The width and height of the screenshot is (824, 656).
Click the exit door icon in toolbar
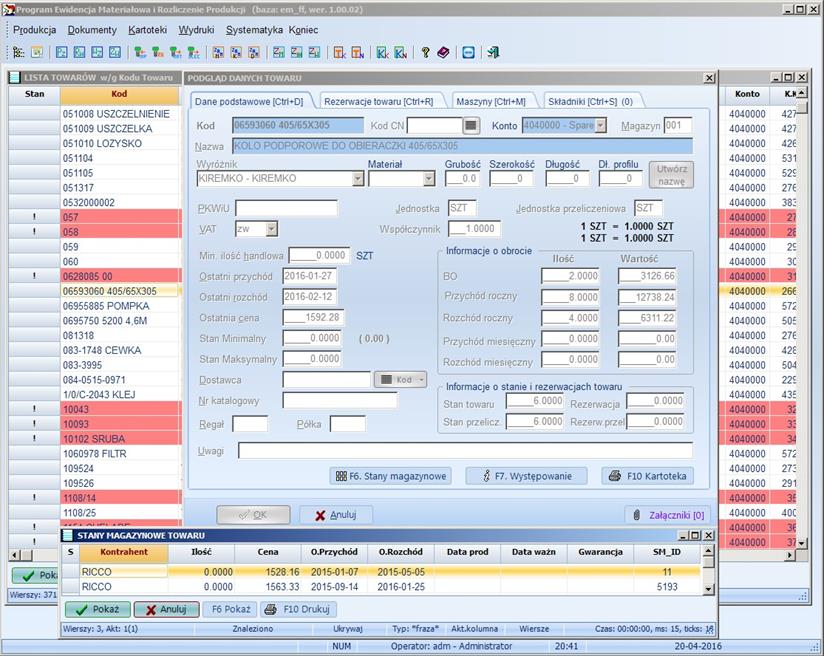[x=493, y=52]
